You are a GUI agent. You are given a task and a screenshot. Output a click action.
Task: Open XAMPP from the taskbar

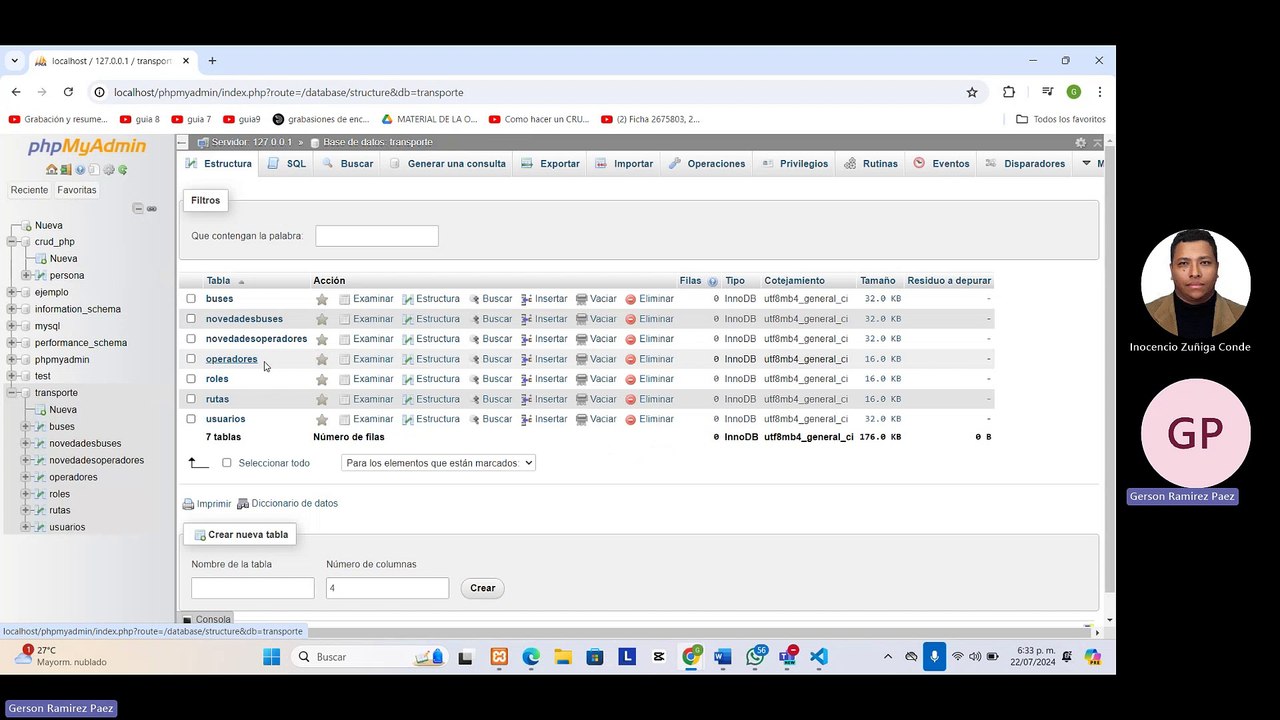coord(499,657)
